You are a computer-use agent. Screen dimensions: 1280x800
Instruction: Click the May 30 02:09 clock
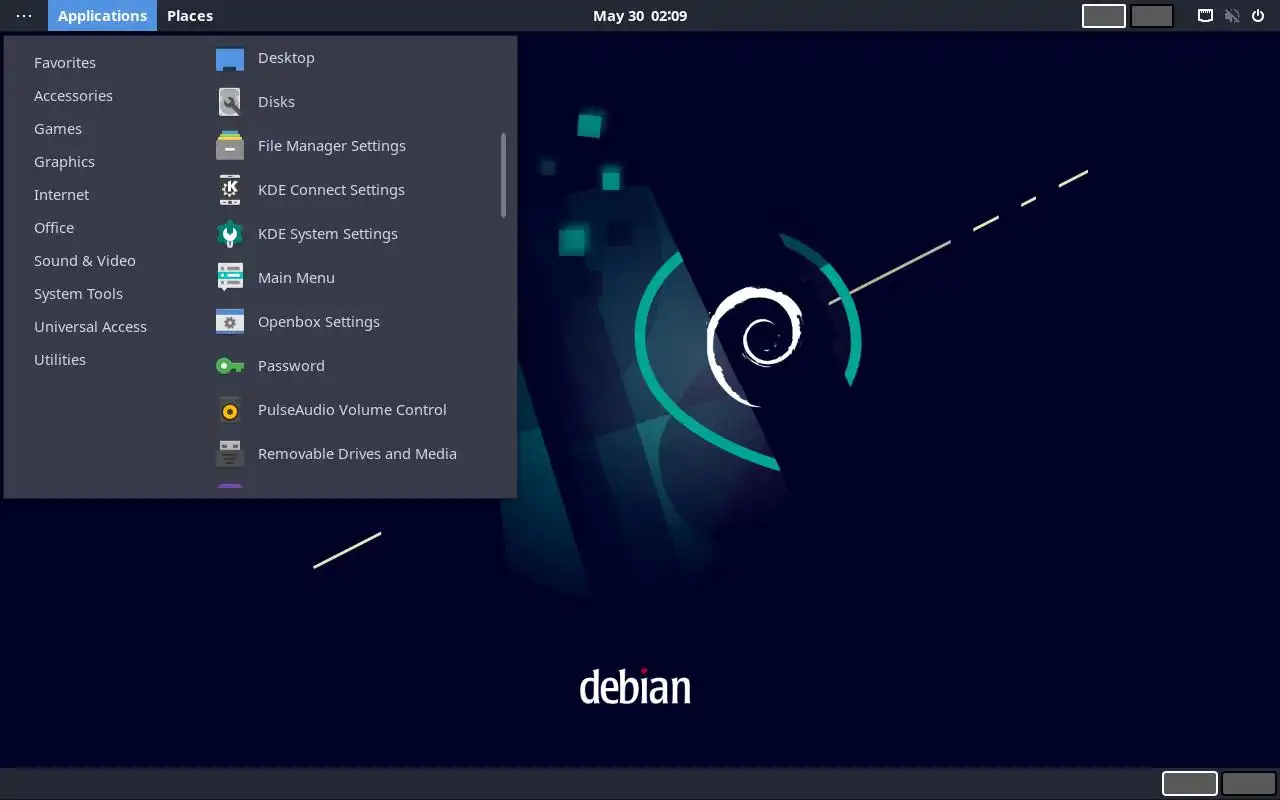tap(640, 16)
